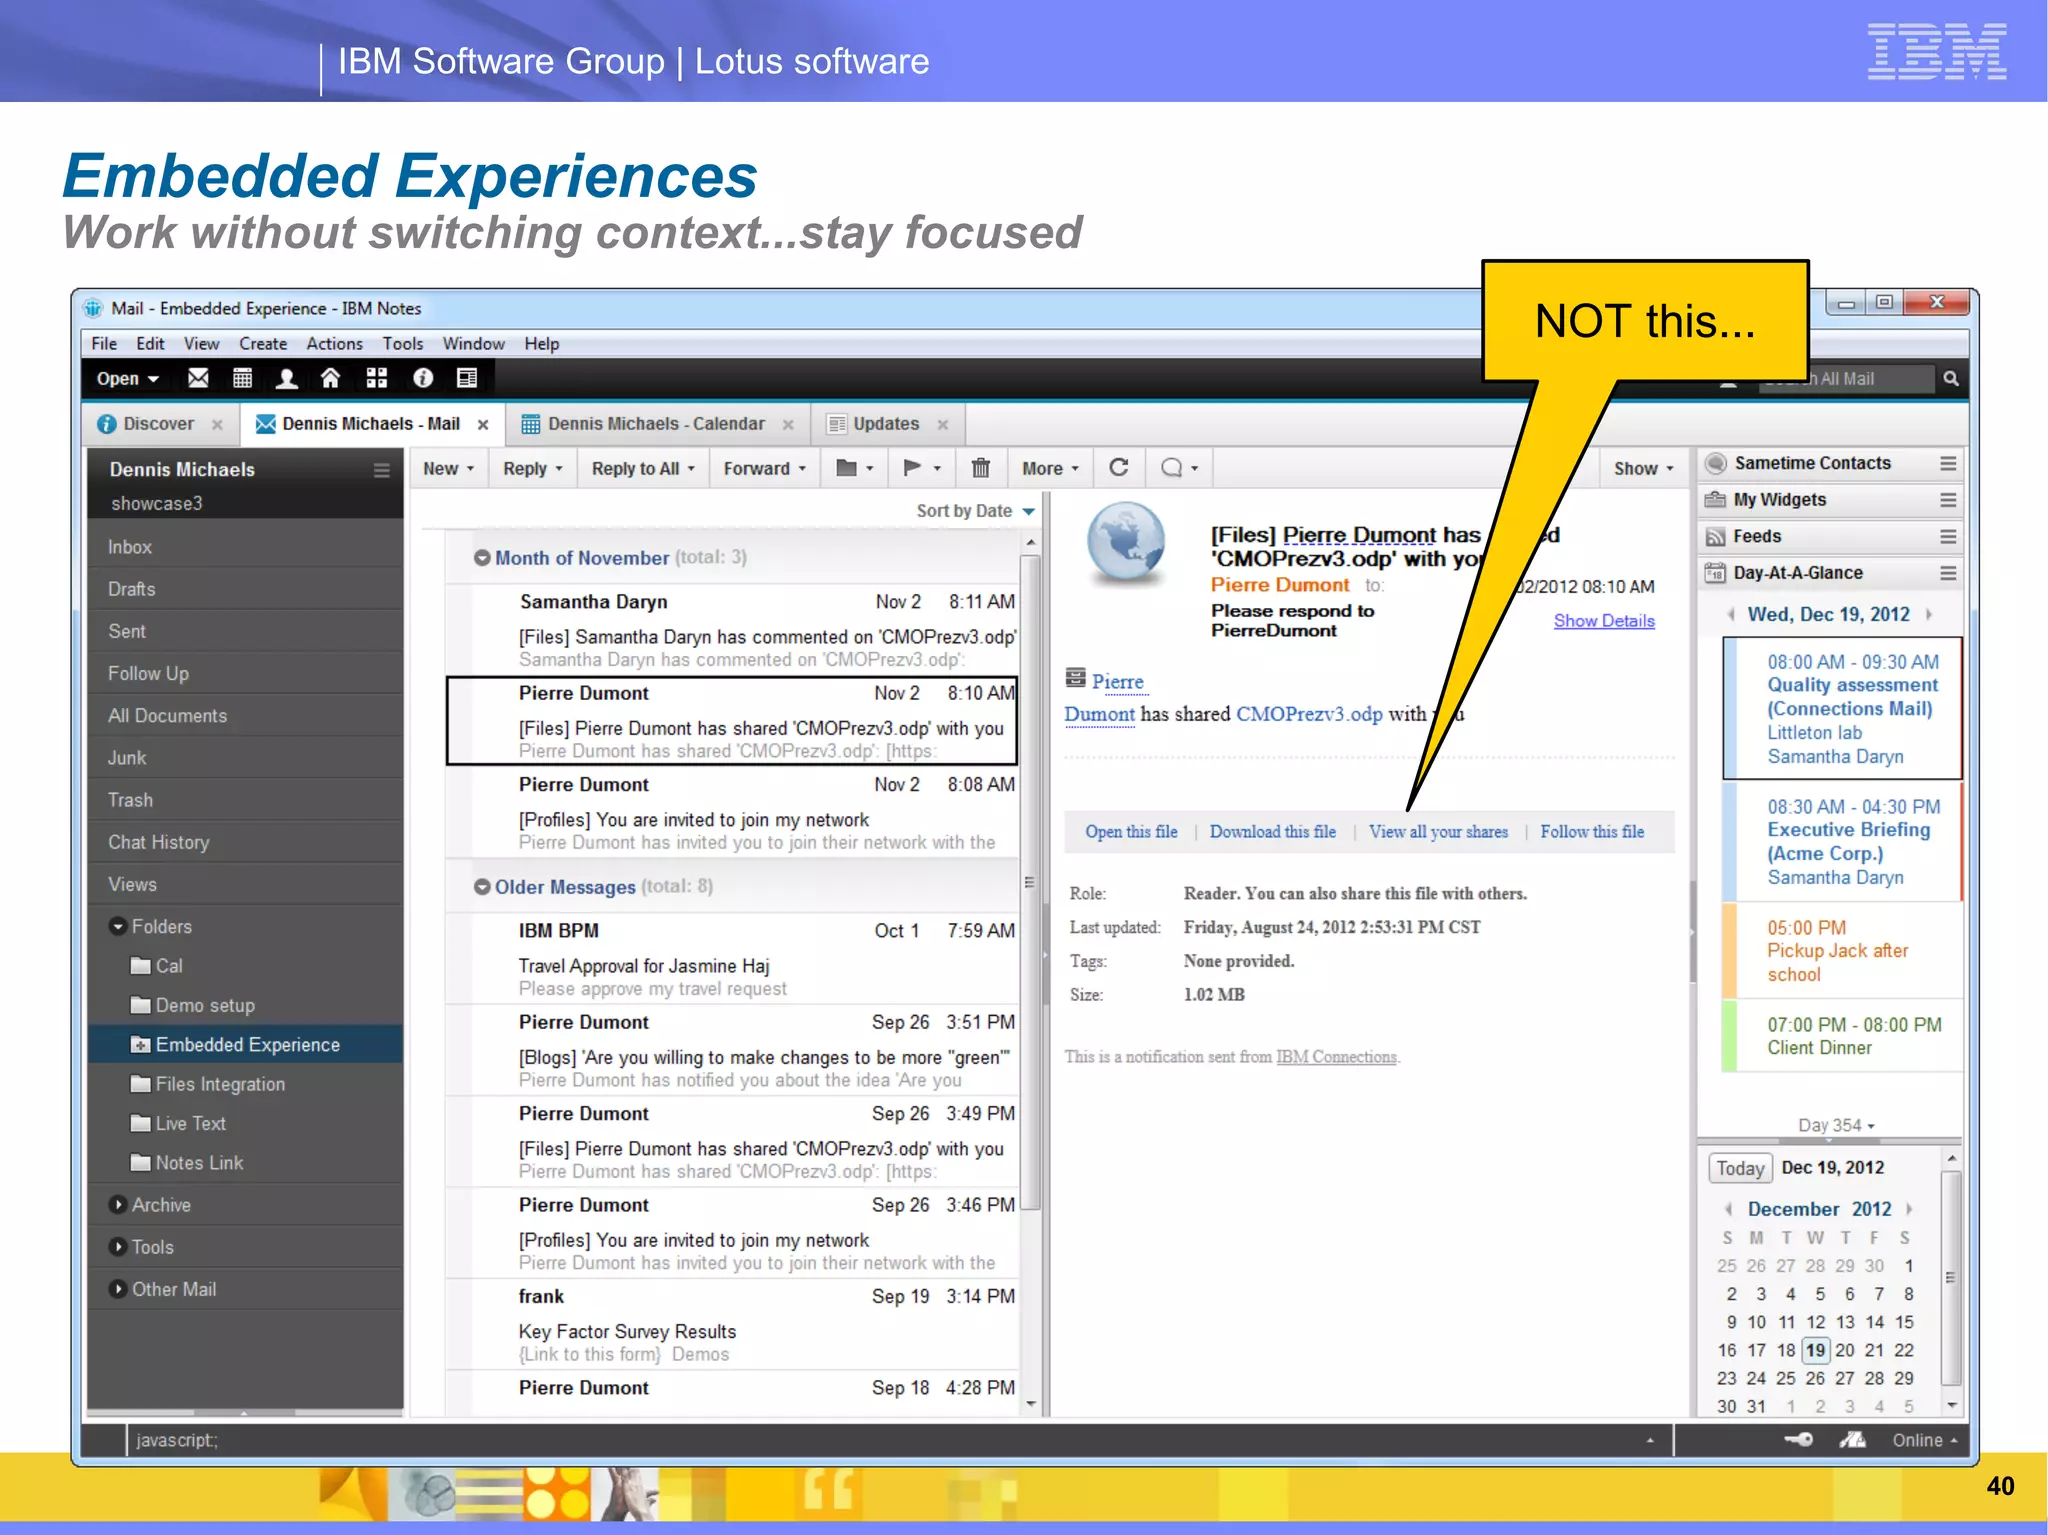Screen dimensions: 2048x1535
Task: Open the Calendar grid icon in the toolbar
Action: (242, 378)
